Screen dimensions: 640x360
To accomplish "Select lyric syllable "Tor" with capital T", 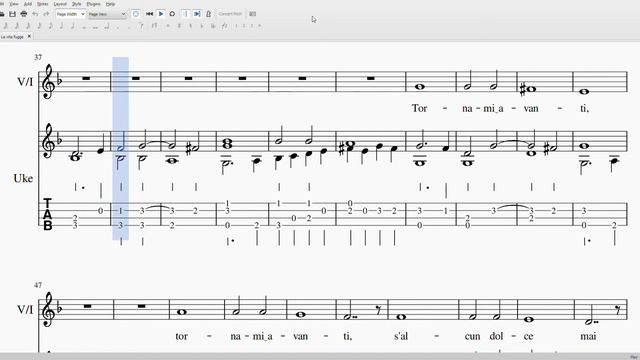I will pos(419,108).
